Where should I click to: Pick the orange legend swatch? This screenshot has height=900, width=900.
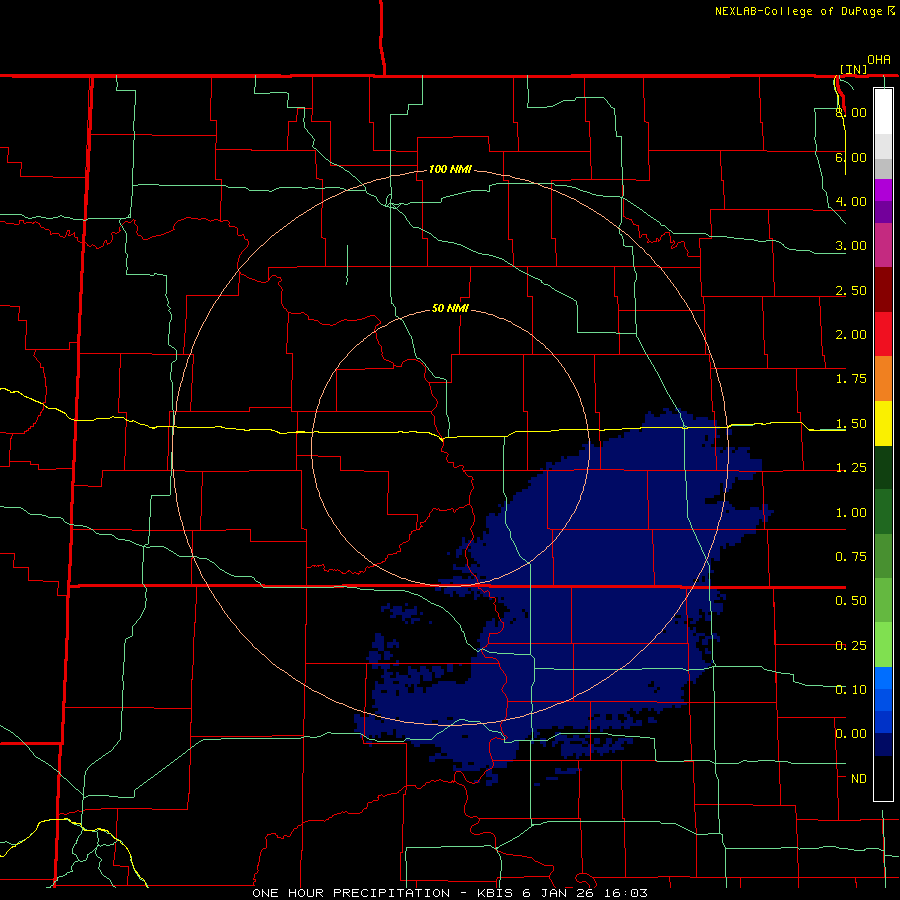(x=883, y=379)
